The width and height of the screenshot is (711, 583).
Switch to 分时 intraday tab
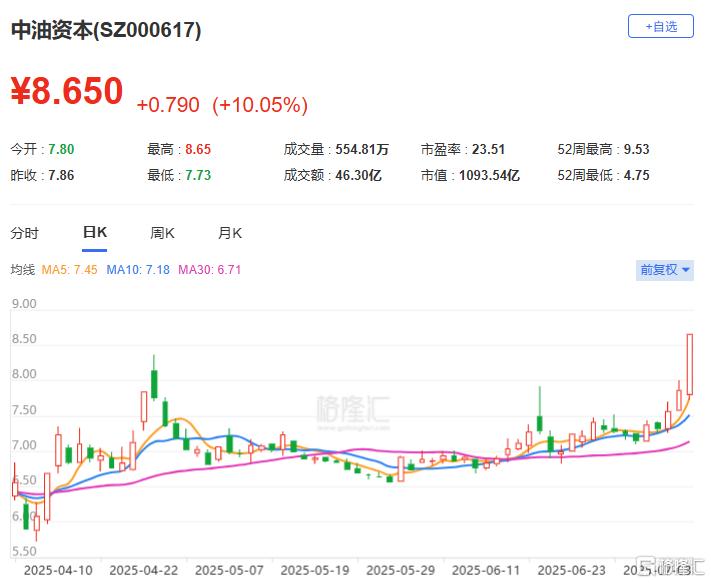pos(24,233)
